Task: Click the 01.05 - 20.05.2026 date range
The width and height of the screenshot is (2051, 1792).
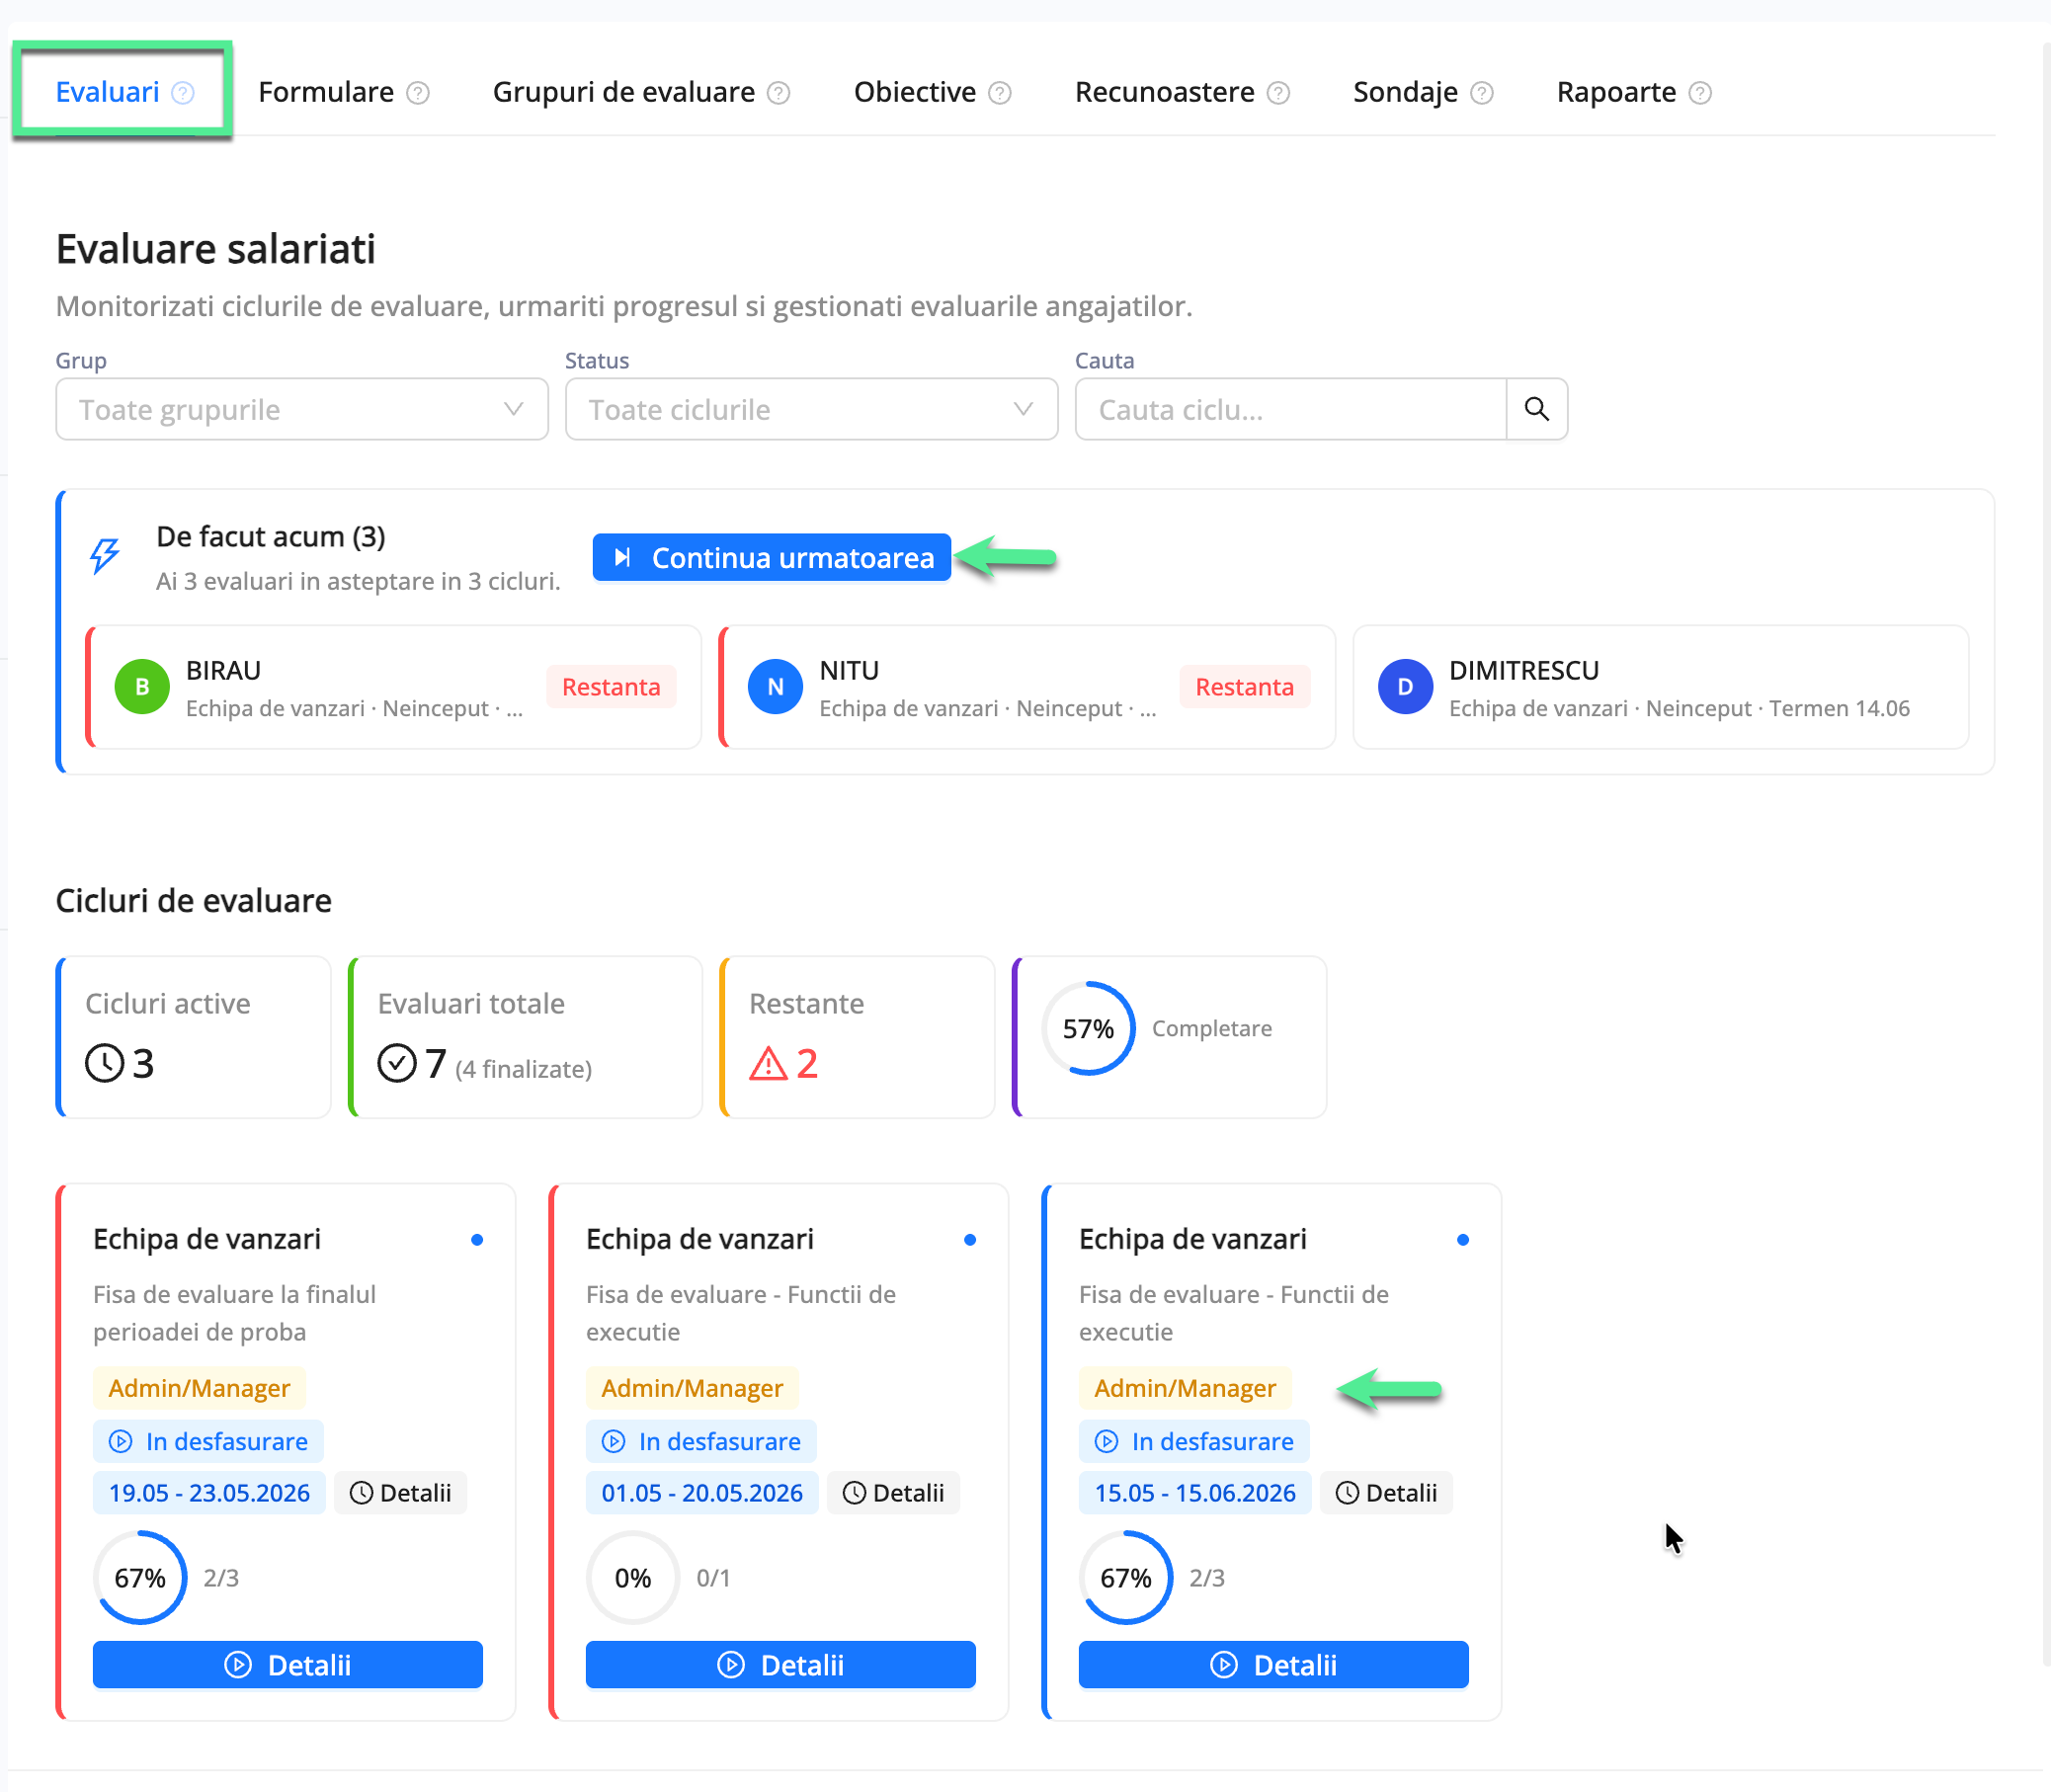Action: pyautogui.click(x=702, y=1493)
